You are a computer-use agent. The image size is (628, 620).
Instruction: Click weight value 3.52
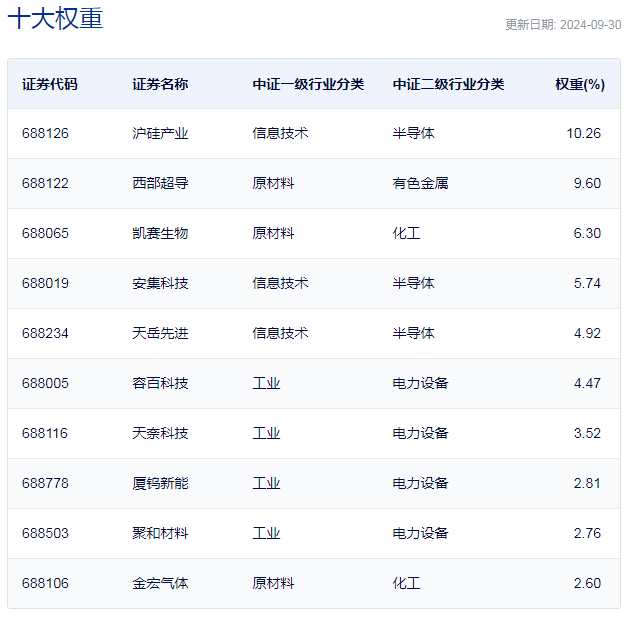click(x=587, y=433)
